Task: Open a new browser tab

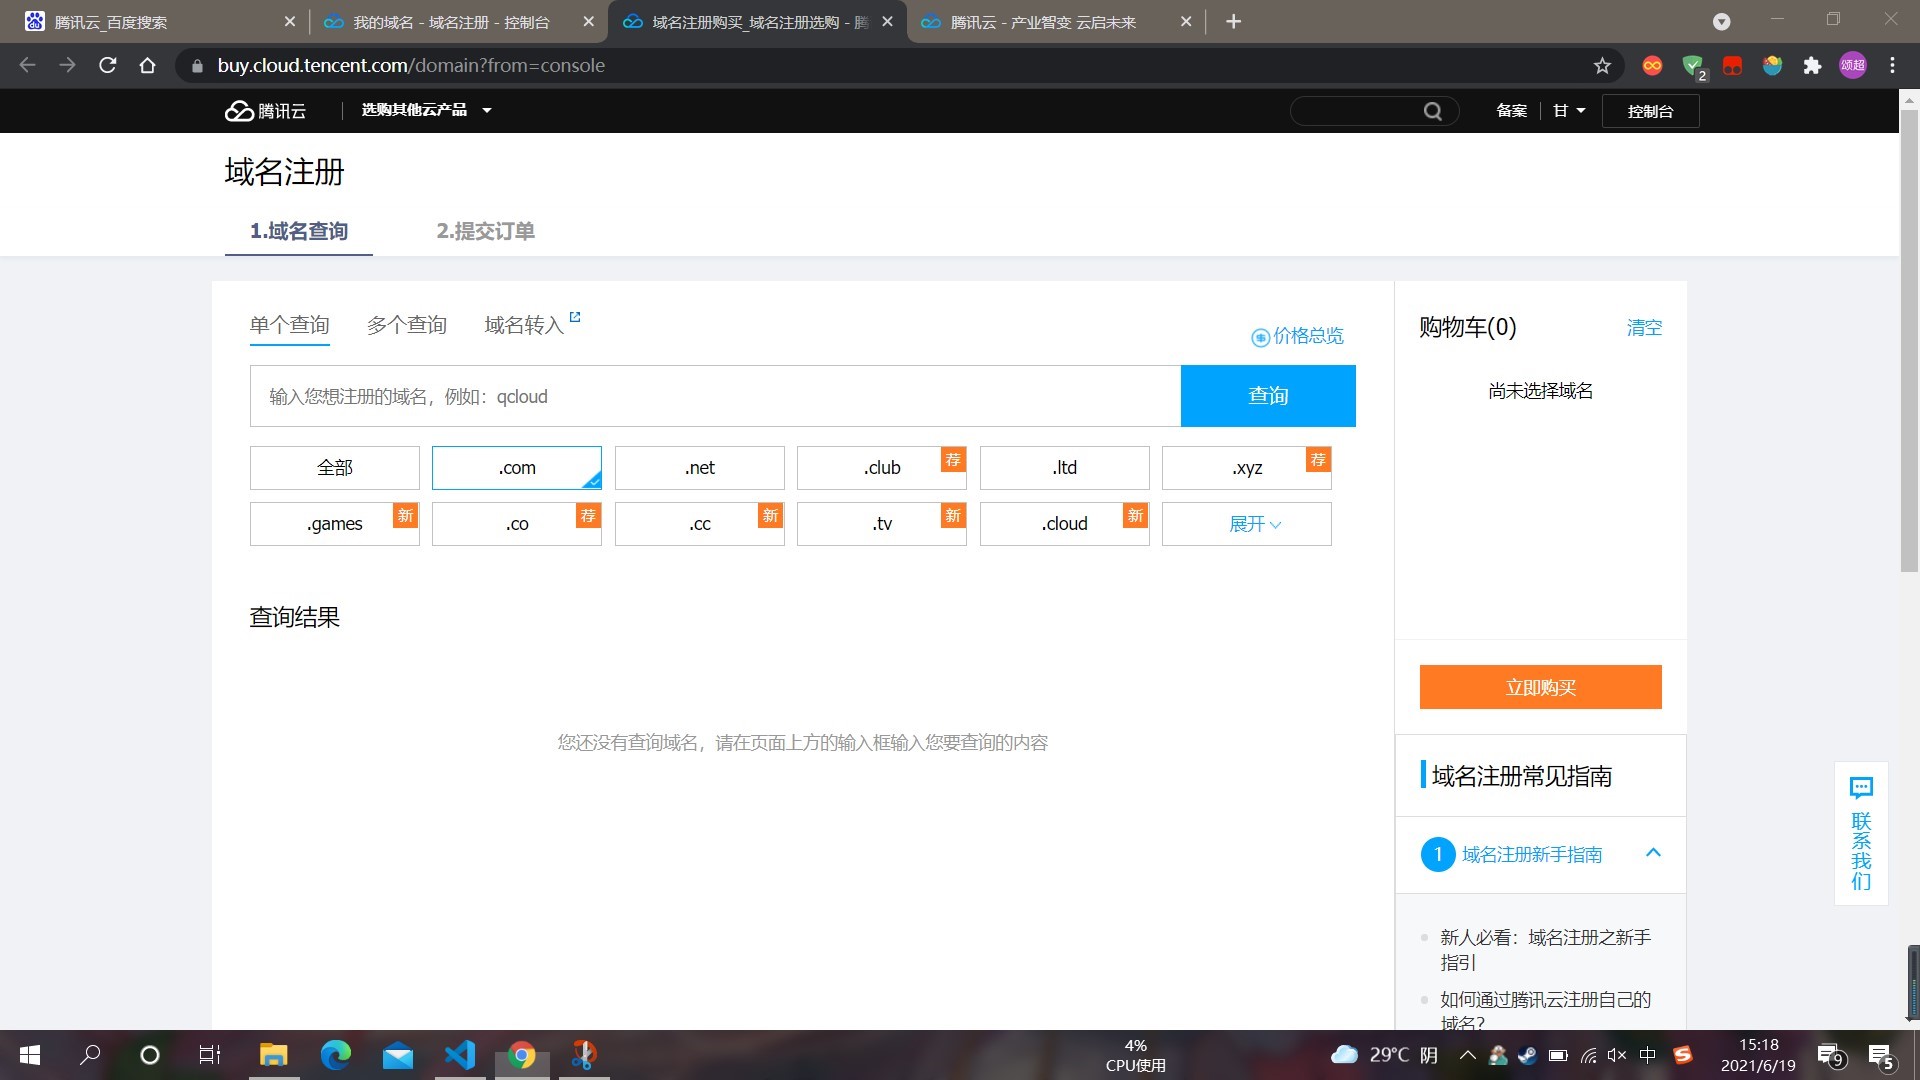Action: click(1233, 22)
